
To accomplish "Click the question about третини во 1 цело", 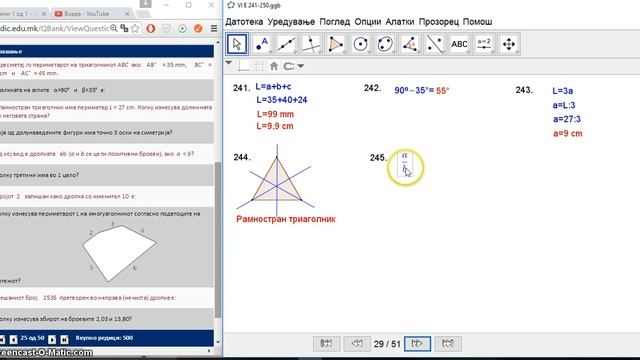I will point(106,175).
